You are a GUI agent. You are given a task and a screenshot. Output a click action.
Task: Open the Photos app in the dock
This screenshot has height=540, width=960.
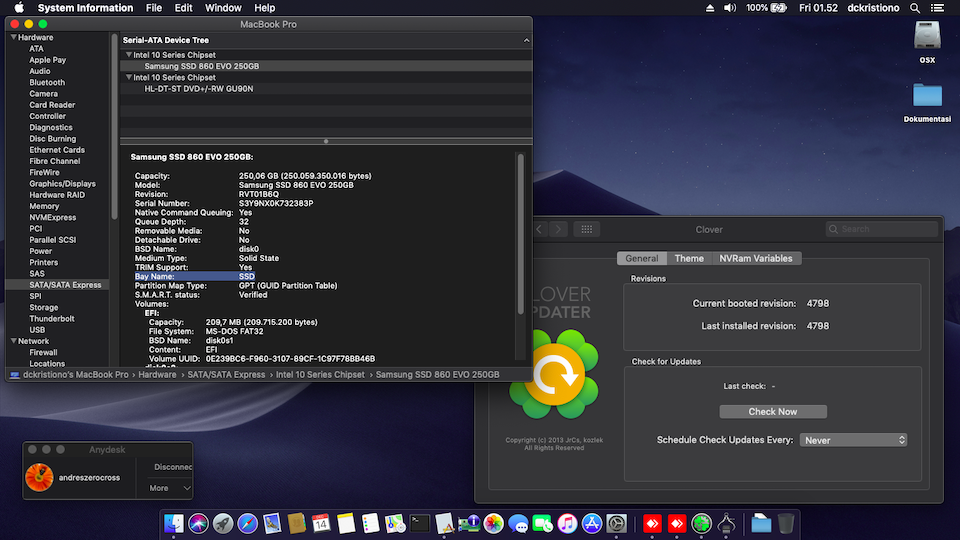click(x=493, y=523)
